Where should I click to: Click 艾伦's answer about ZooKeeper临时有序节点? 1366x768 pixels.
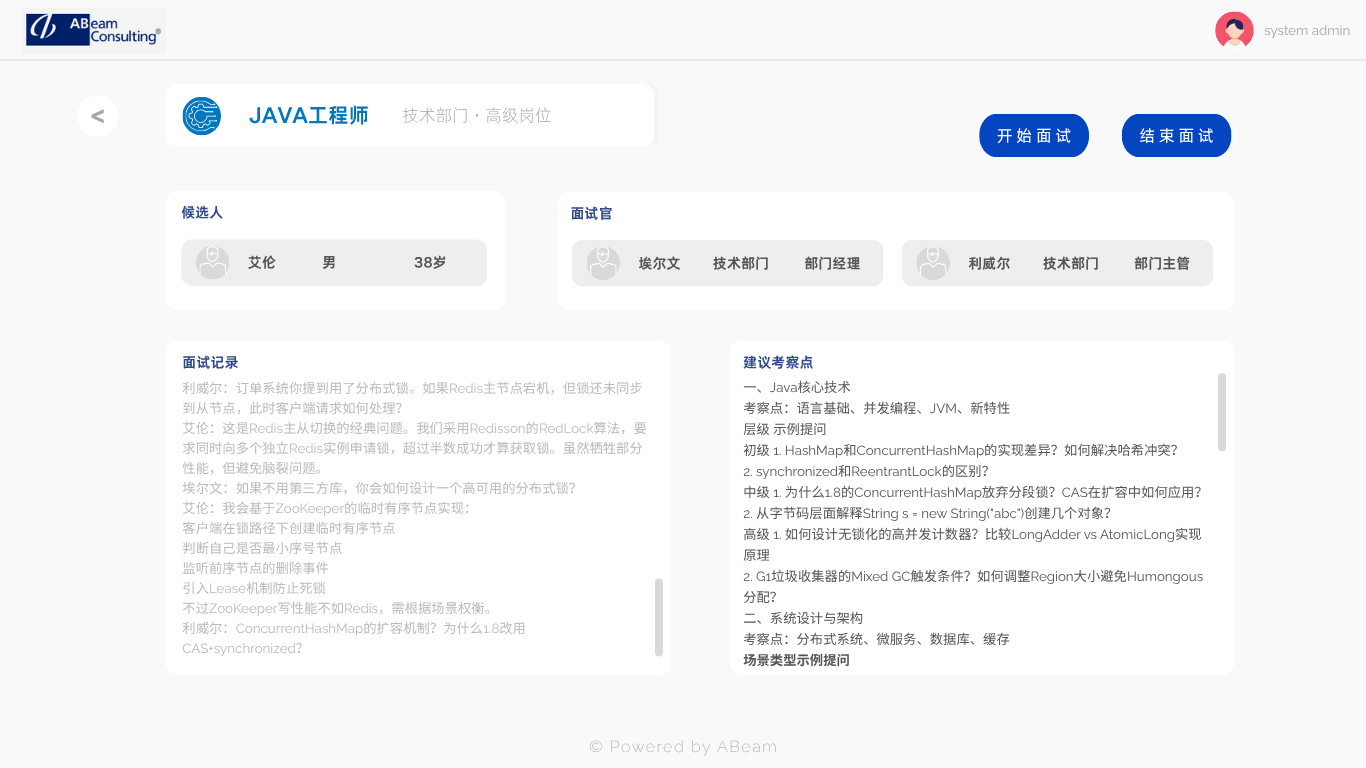326,508
